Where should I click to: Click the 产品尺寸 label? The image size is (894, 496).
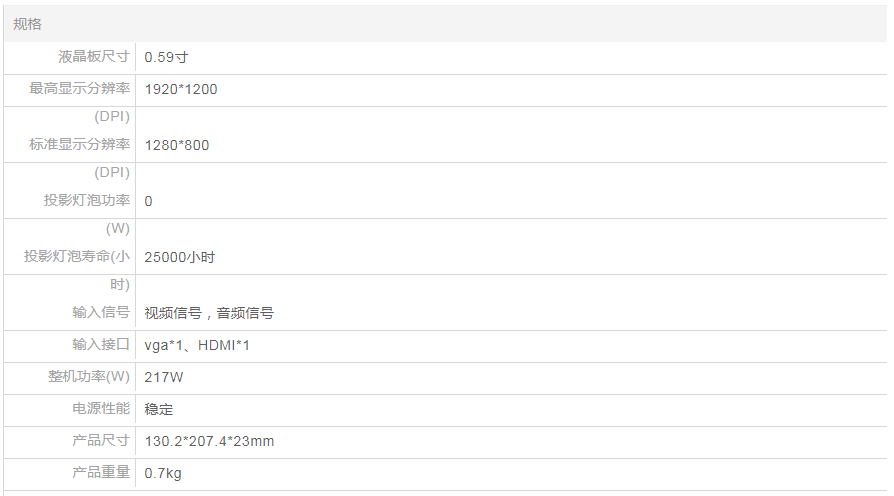tap(101, 440)
